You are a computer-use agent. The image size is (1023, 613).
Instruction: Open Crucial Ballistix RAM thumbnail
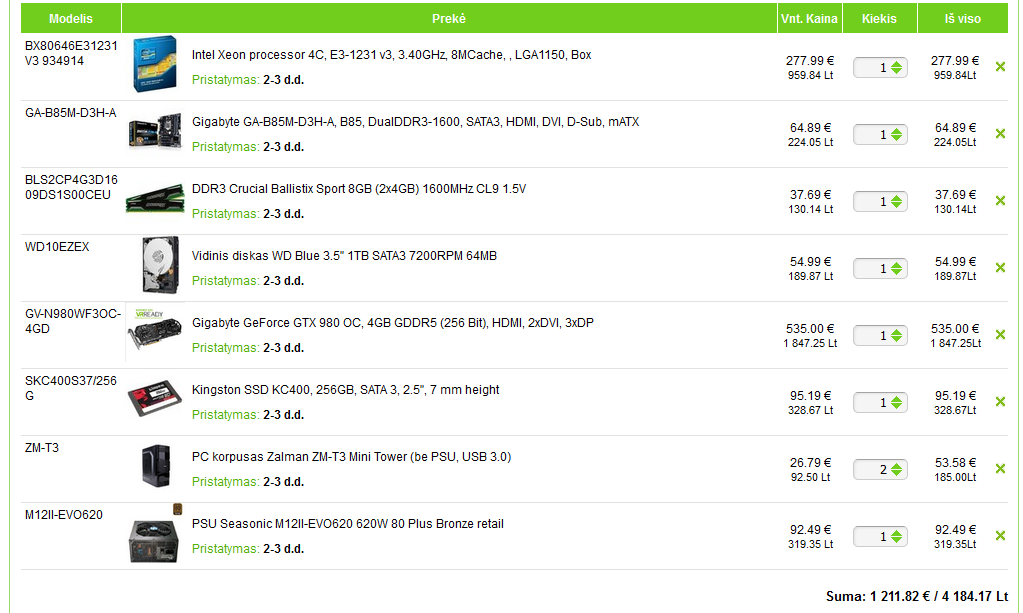tap(155, 198)
